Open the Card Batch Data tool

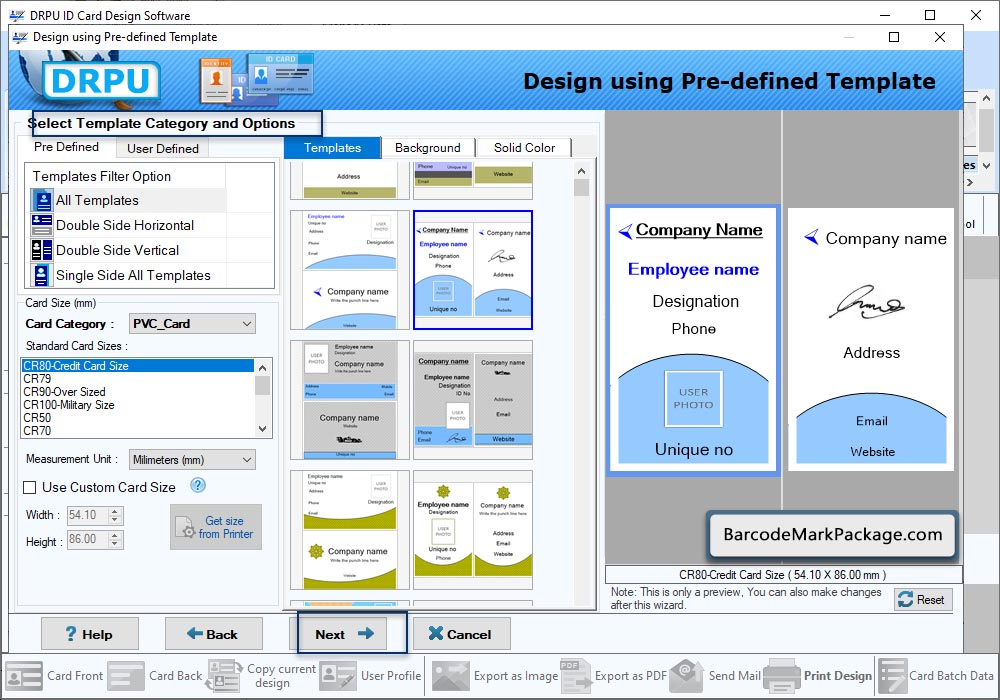pos(937,676)
